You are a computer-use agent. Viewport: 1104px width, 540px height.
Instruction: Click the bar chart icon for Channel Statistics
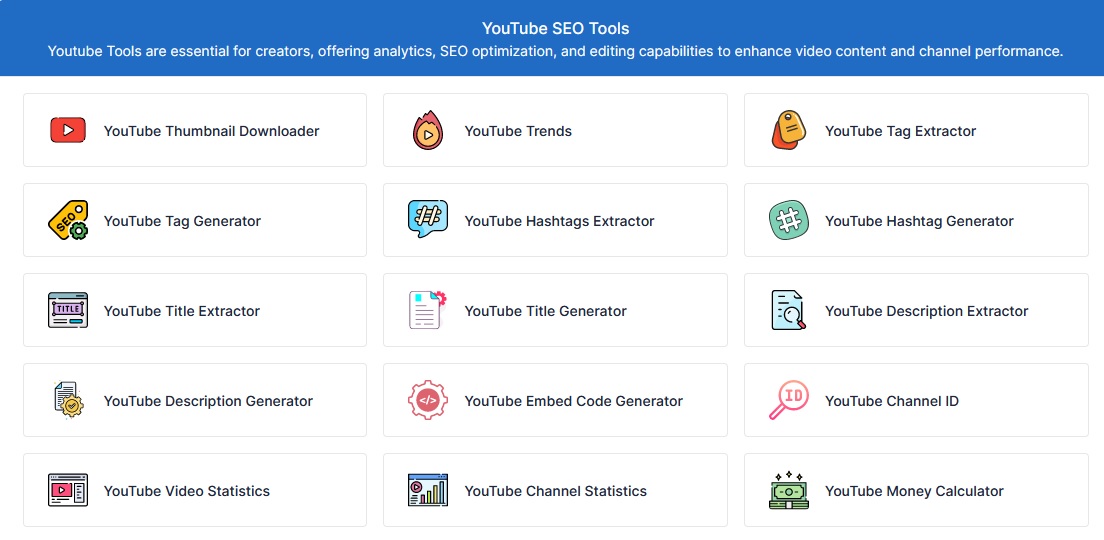click(428, 490)
